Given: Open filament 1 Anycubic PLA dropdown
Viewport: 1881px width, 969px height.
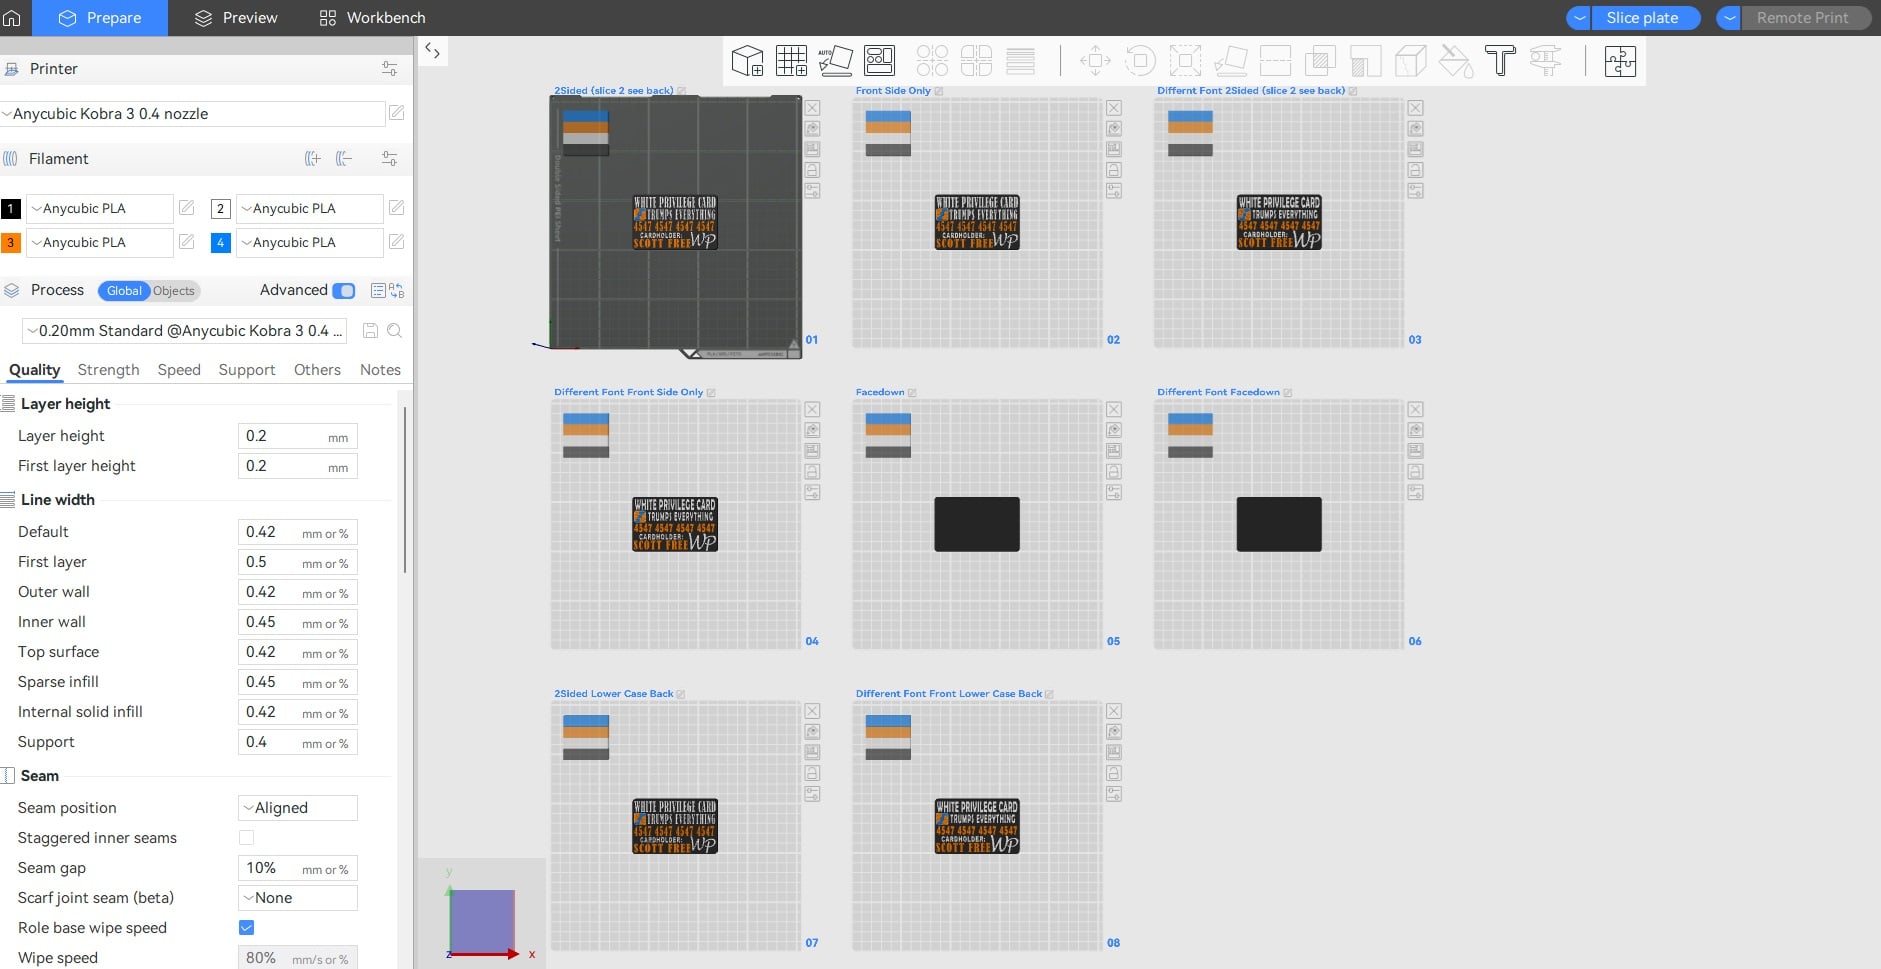Looking at the screenshot, I should (x=99, y=208).
